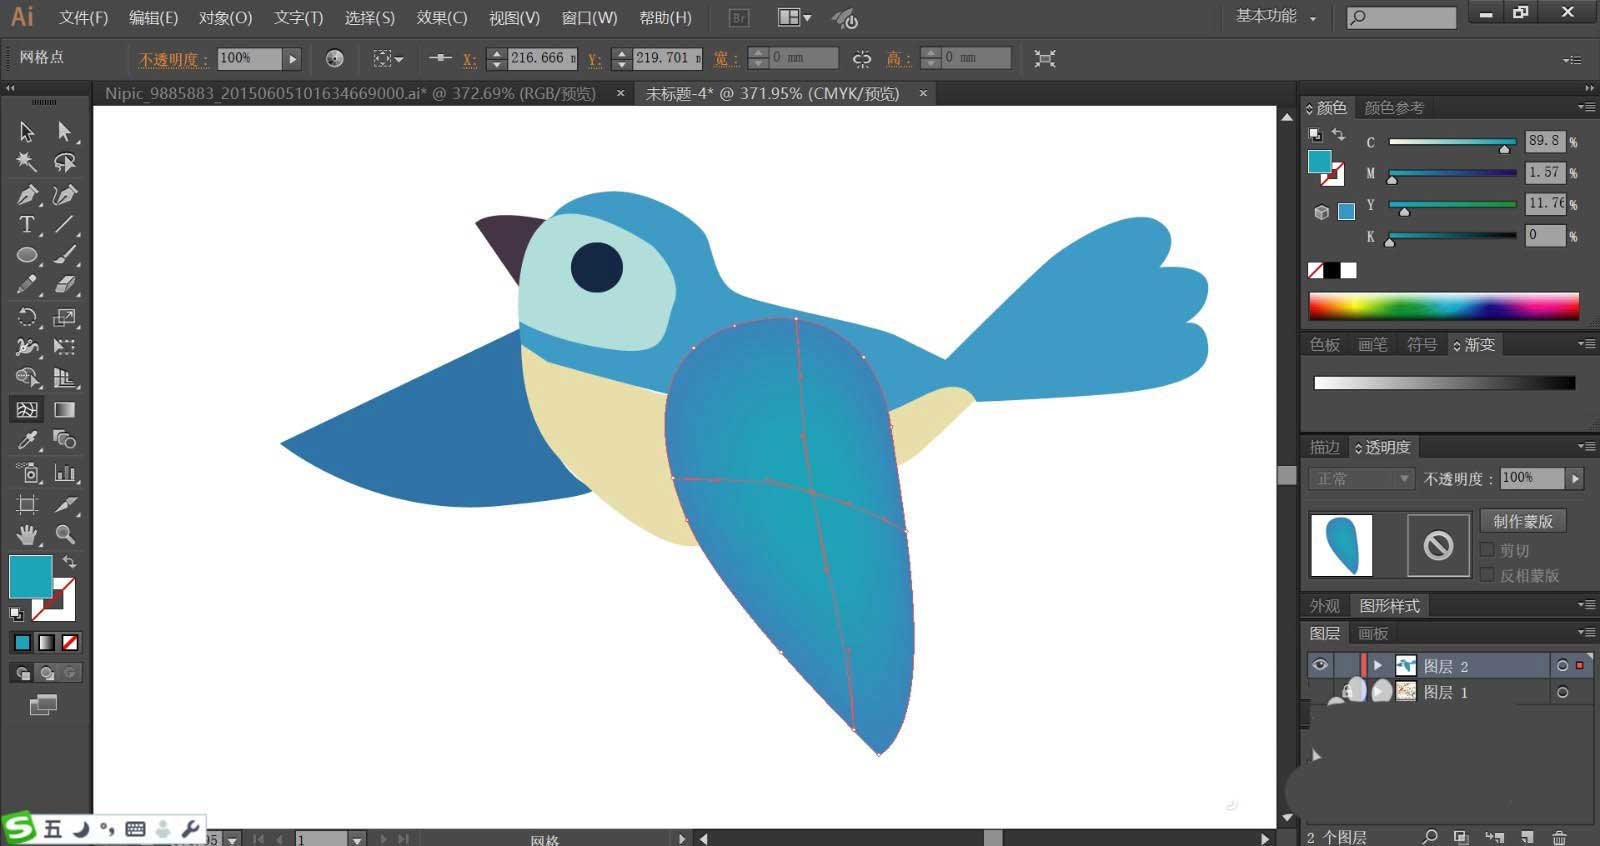Expand the 图层 2 layer disclosure triangle
This screenshot has width=1600, height=846.
click(x=1378, y=665)
